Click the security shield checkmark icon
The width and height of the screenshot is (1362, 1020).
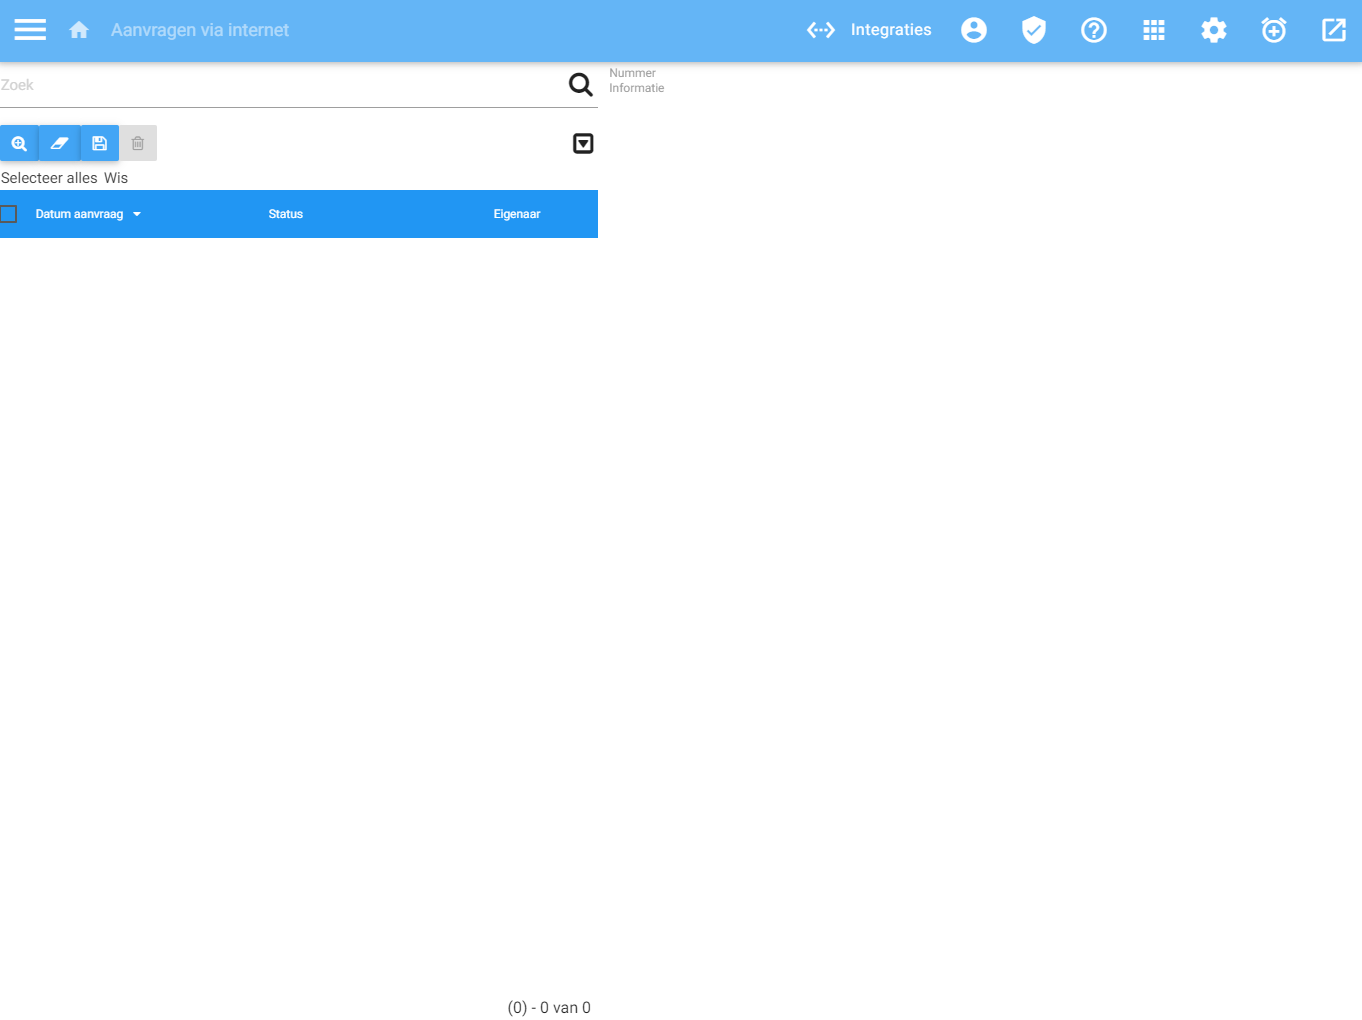[1033, 30]
